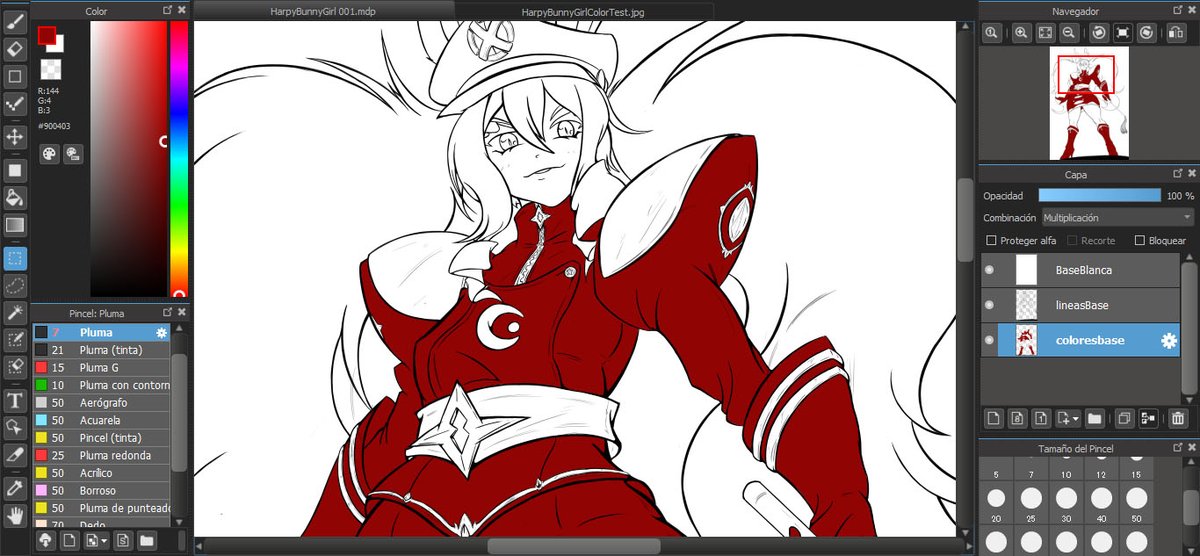
Task: Zoom in using Navegador magnifier plus
Action: (1021, 33)
